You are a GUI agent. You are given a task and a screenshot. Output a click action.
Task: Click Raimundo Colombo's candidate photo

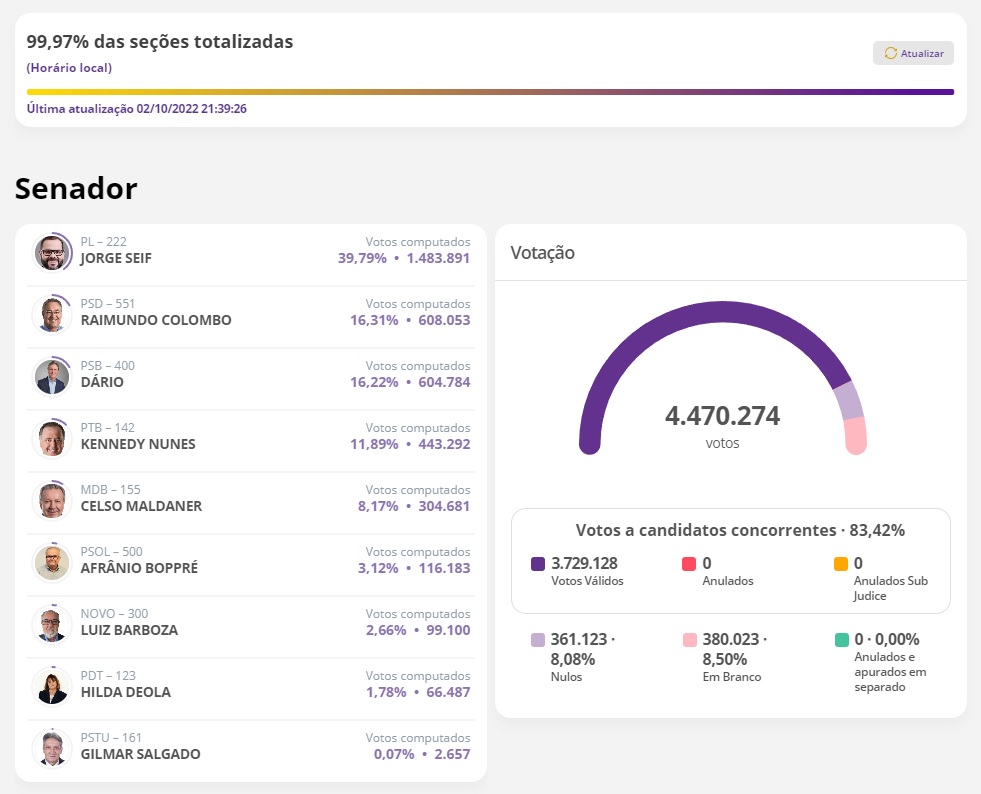click(x=51, y=315)
